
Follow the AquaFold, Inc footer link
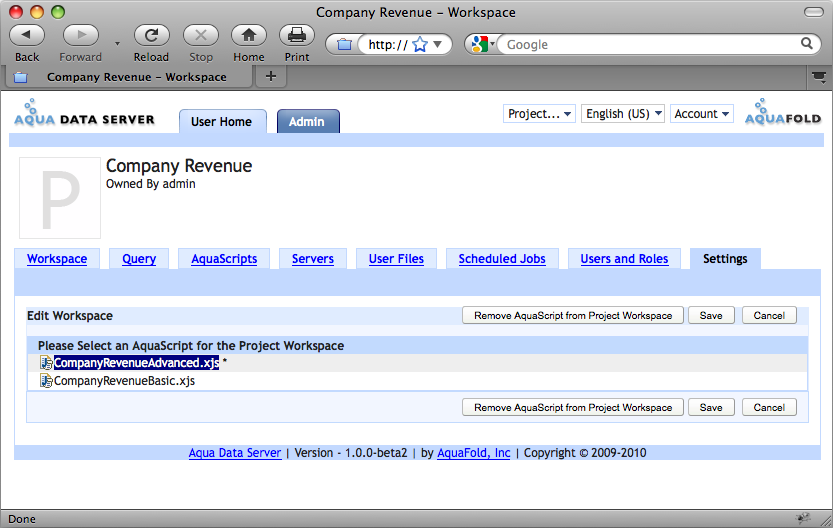point(473,453)
